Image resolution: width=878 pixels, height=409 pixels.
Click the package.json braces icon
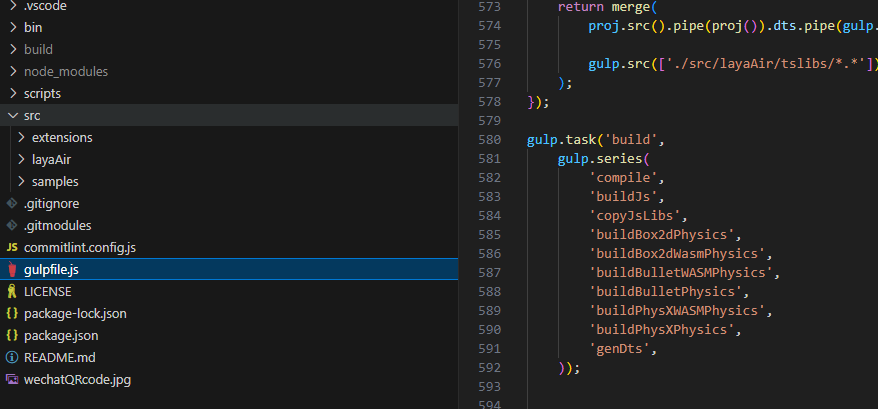pos(12,336)
